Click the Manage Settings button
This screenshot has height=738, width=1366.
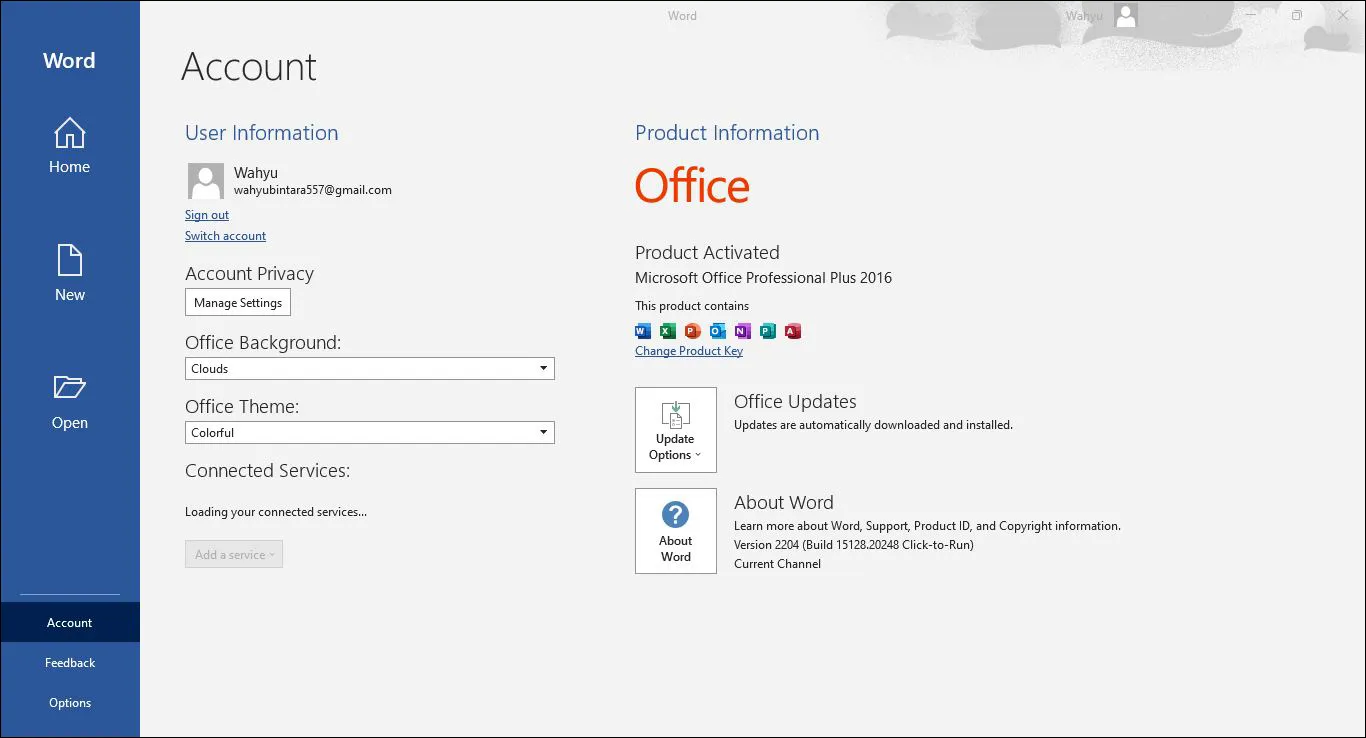tap(238, 302)
